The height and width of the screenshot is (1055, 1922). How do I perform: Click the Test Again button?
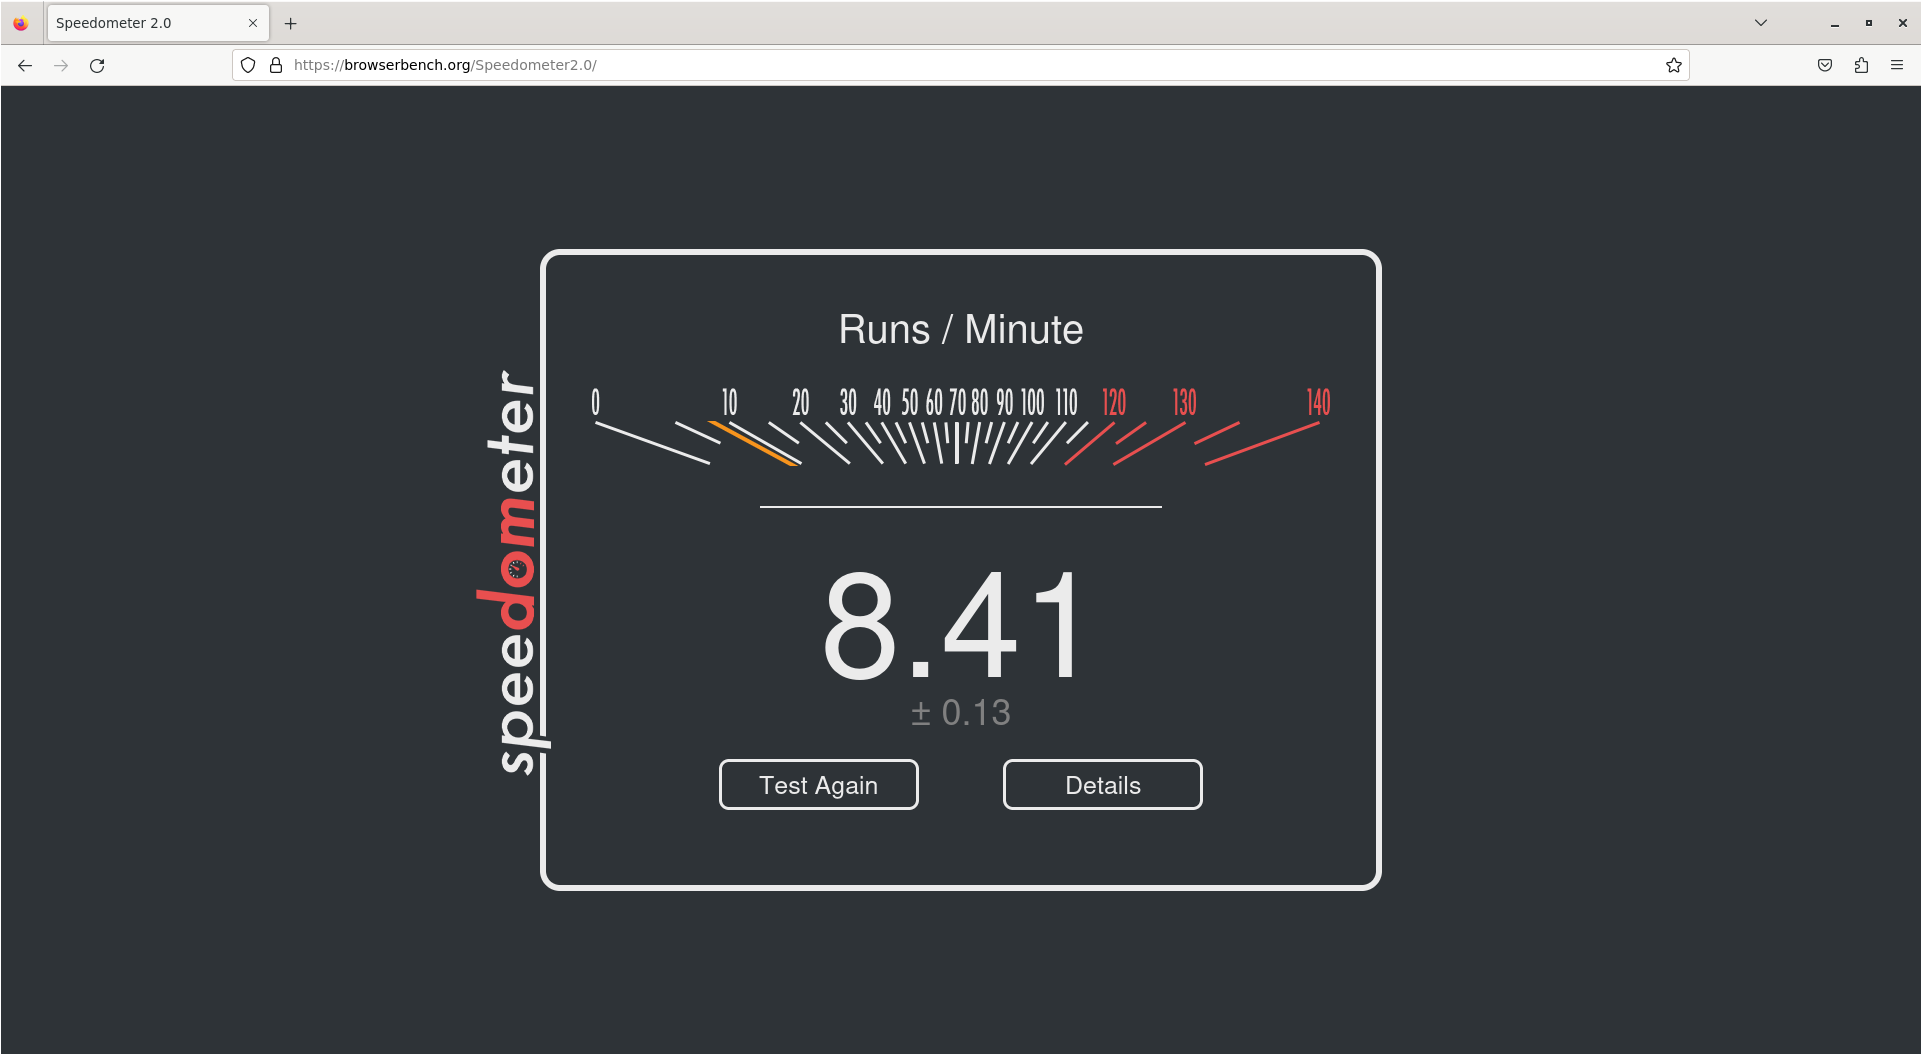818,785
